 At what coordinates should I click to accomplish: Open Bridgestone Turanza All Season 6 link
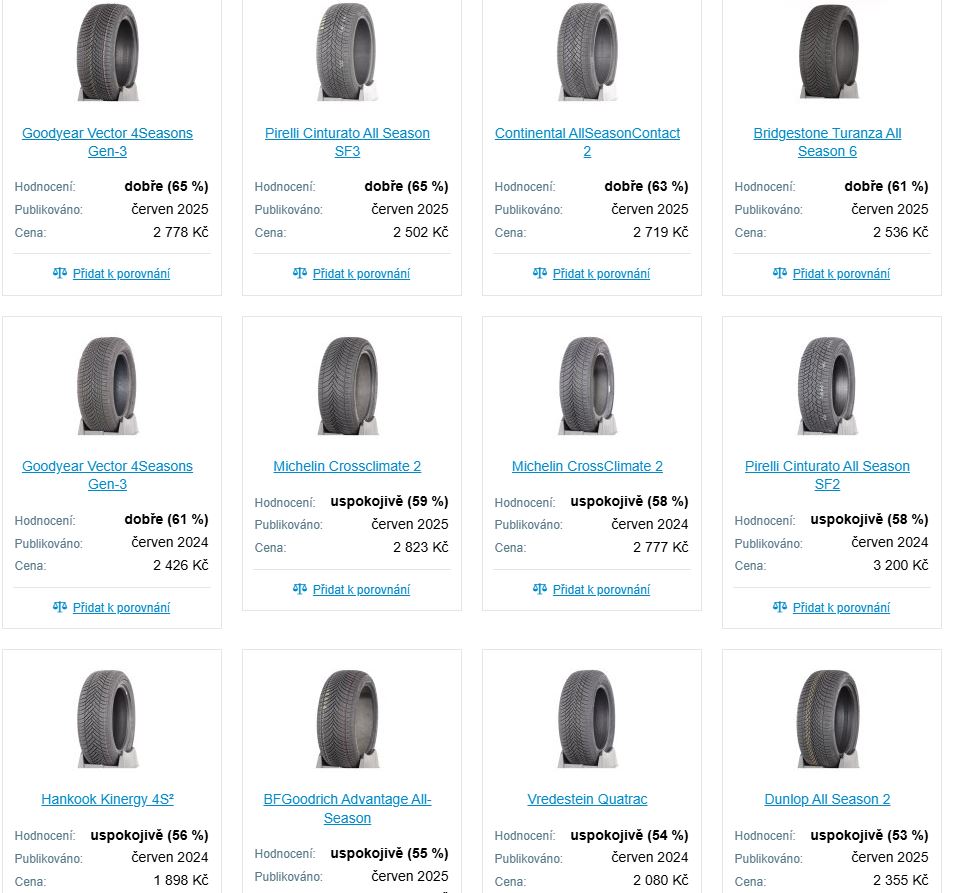[x=827, y=142]
